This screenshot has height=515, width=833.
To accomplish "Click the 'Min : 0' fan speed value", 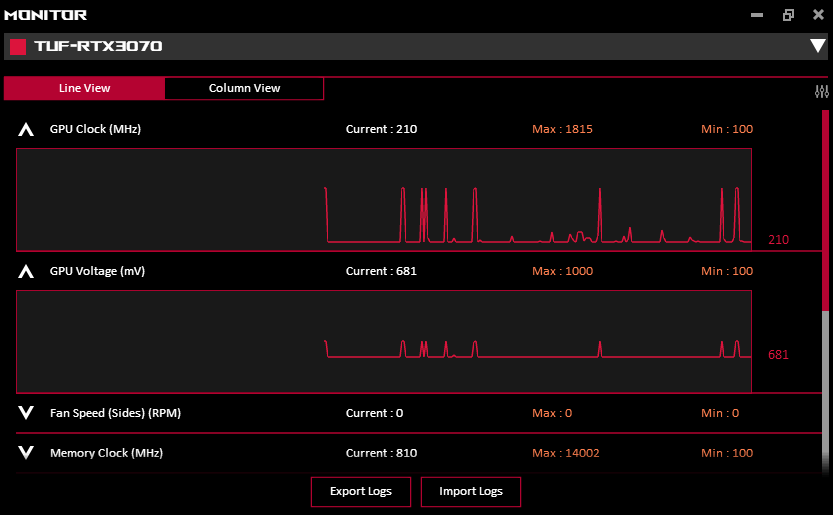I will [x=720, y=413].
